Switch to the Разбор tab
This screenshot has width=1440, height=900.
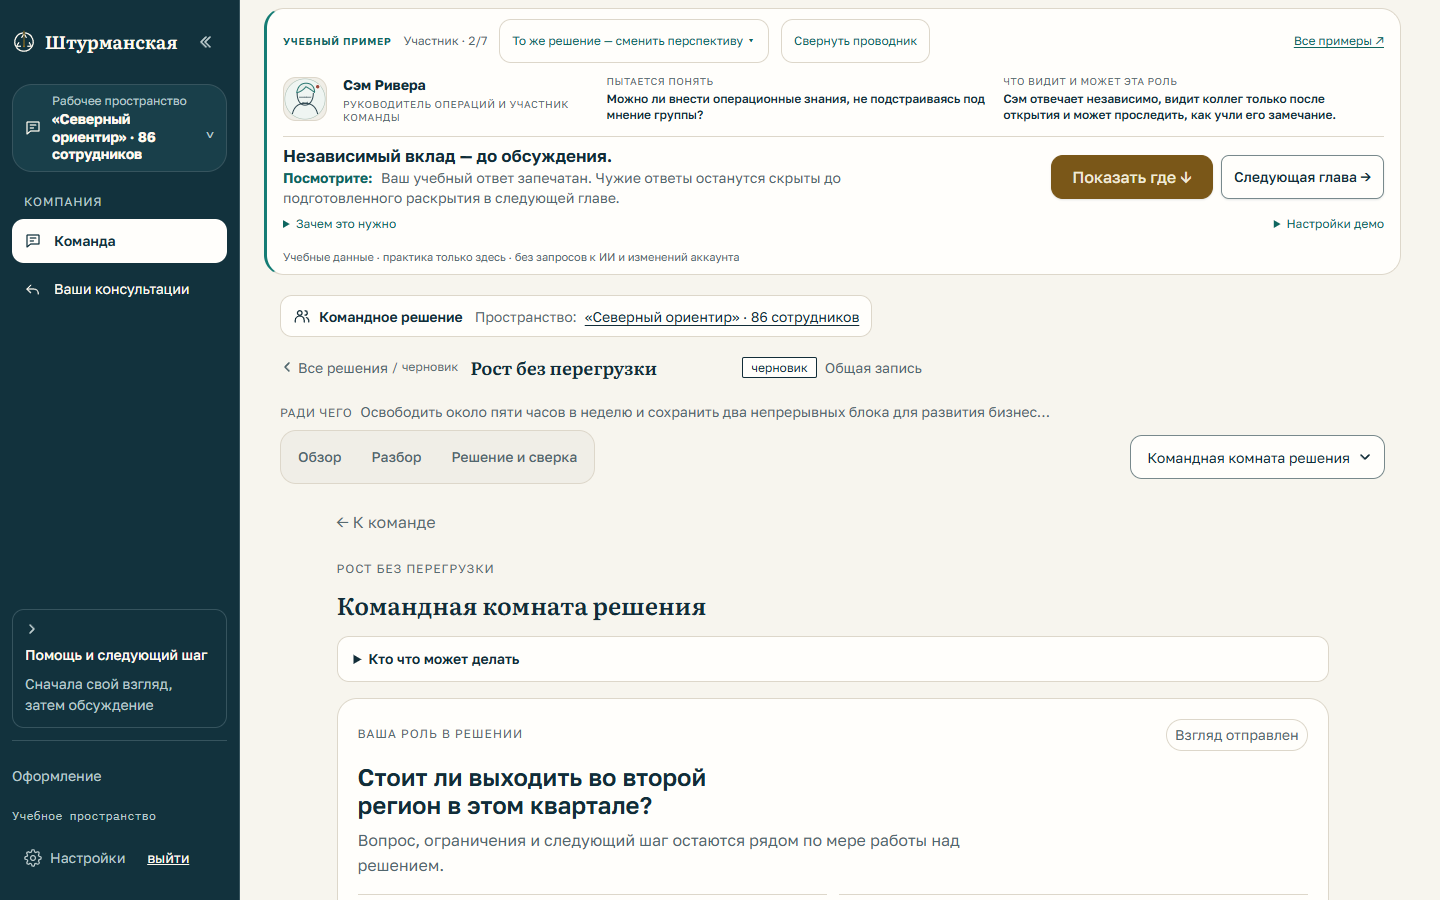pyautogui.click(x=396, y=457)
